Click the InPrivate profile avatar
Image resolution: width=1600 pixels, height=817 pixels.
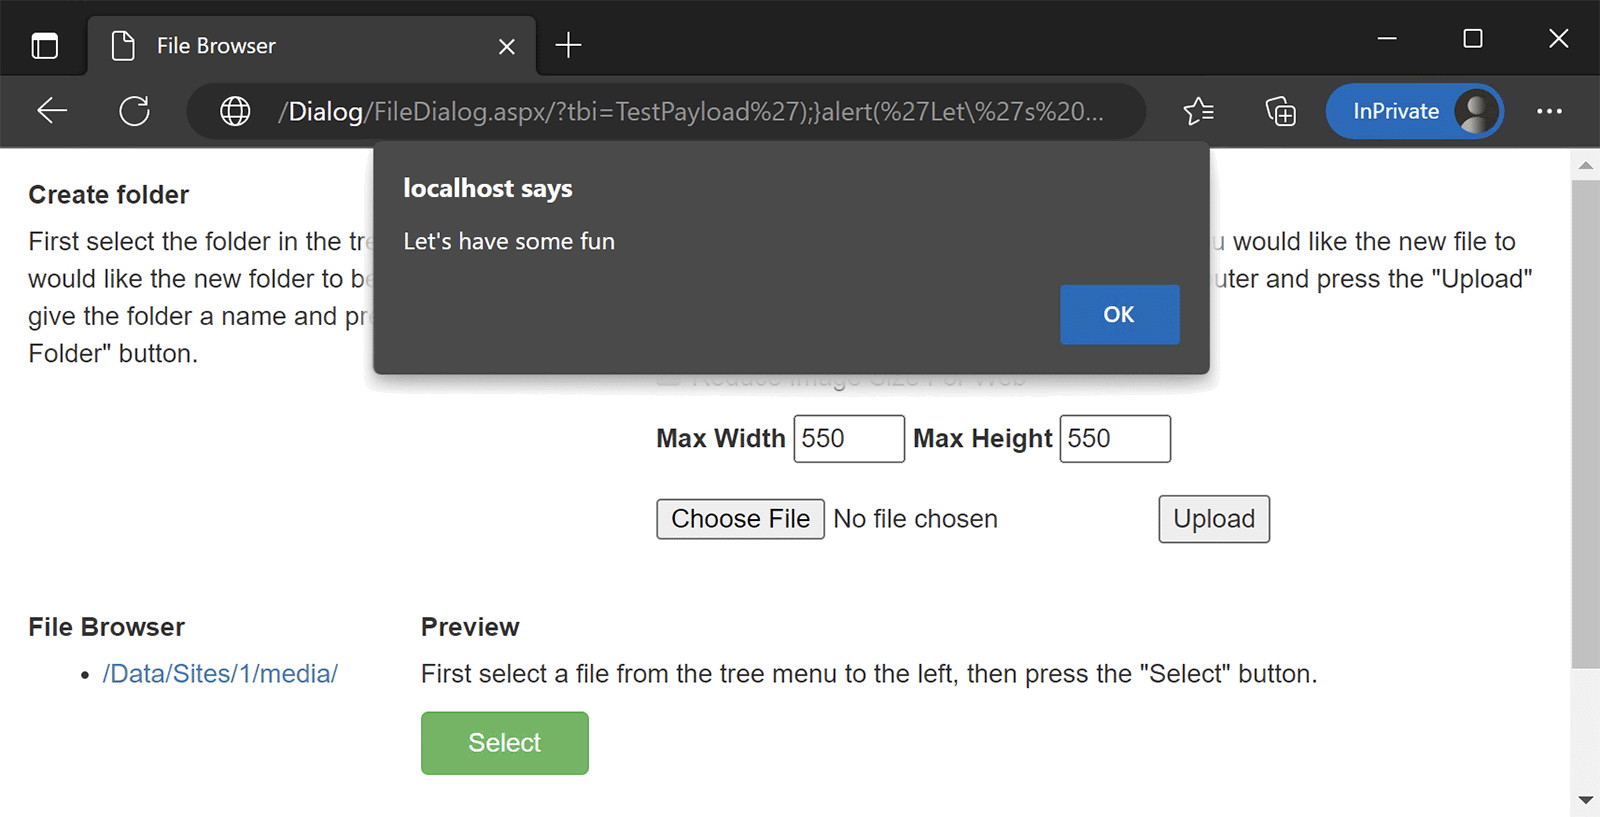pyautogui.click(x=1470, y=111)
